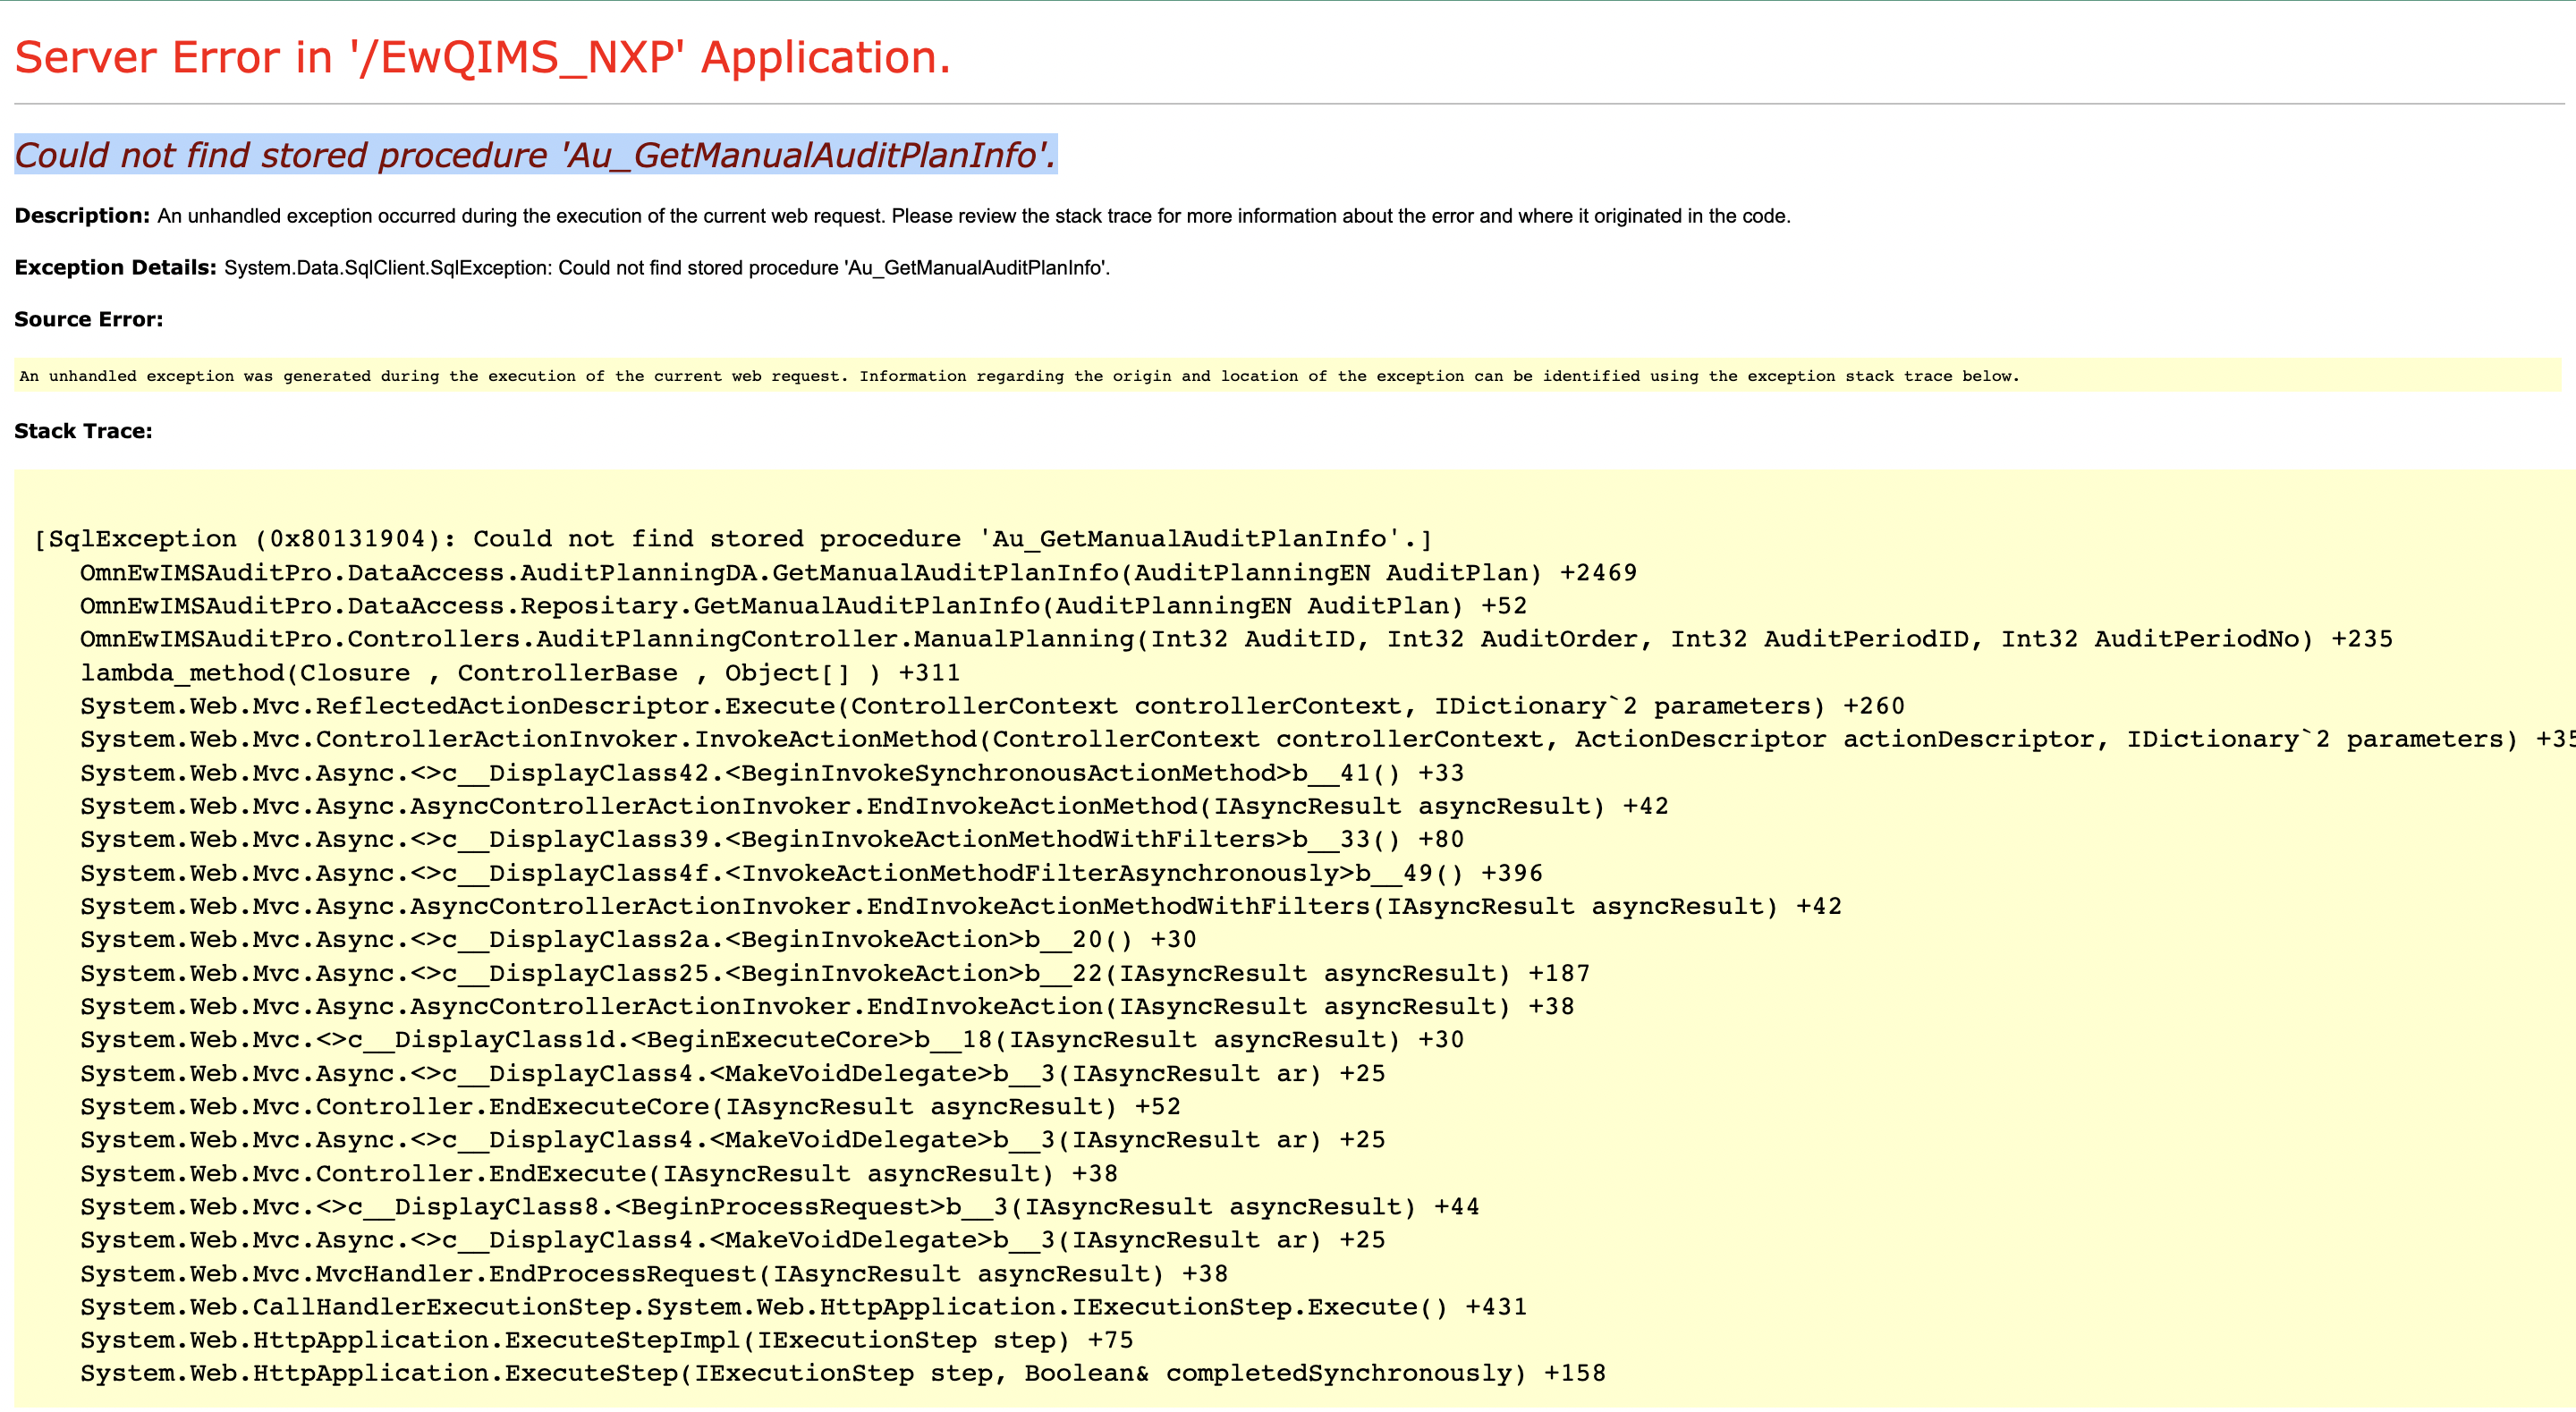Viewport: 2576px width, 1412px height.
Task: Click the DisplayClass2a BeginInvokeAction +30 line
Action: [x=638, y=939]
